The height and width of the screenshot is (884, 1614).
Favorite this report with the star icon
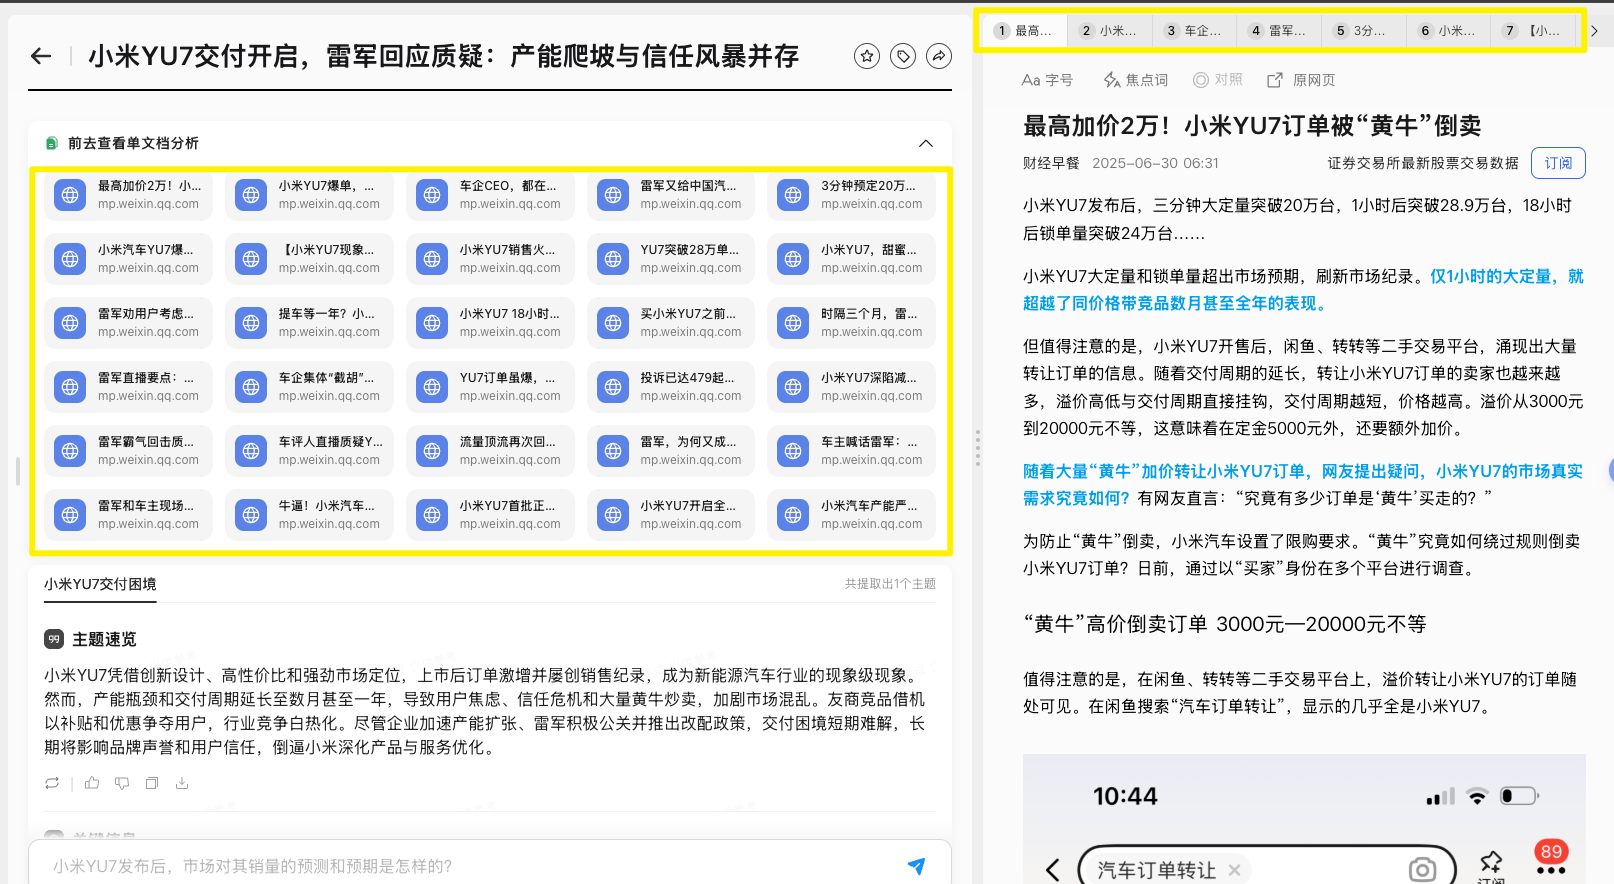867,56
